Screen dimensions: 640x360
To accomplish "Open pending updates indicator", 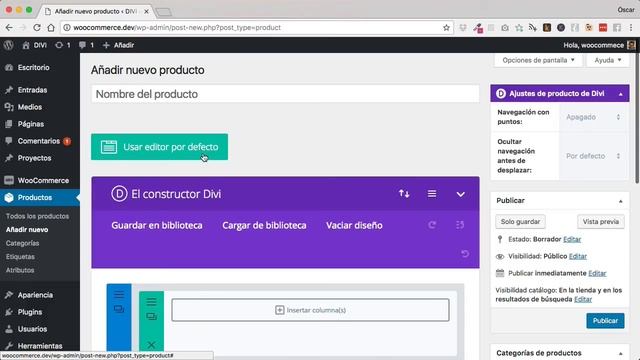I will point(63,45).
